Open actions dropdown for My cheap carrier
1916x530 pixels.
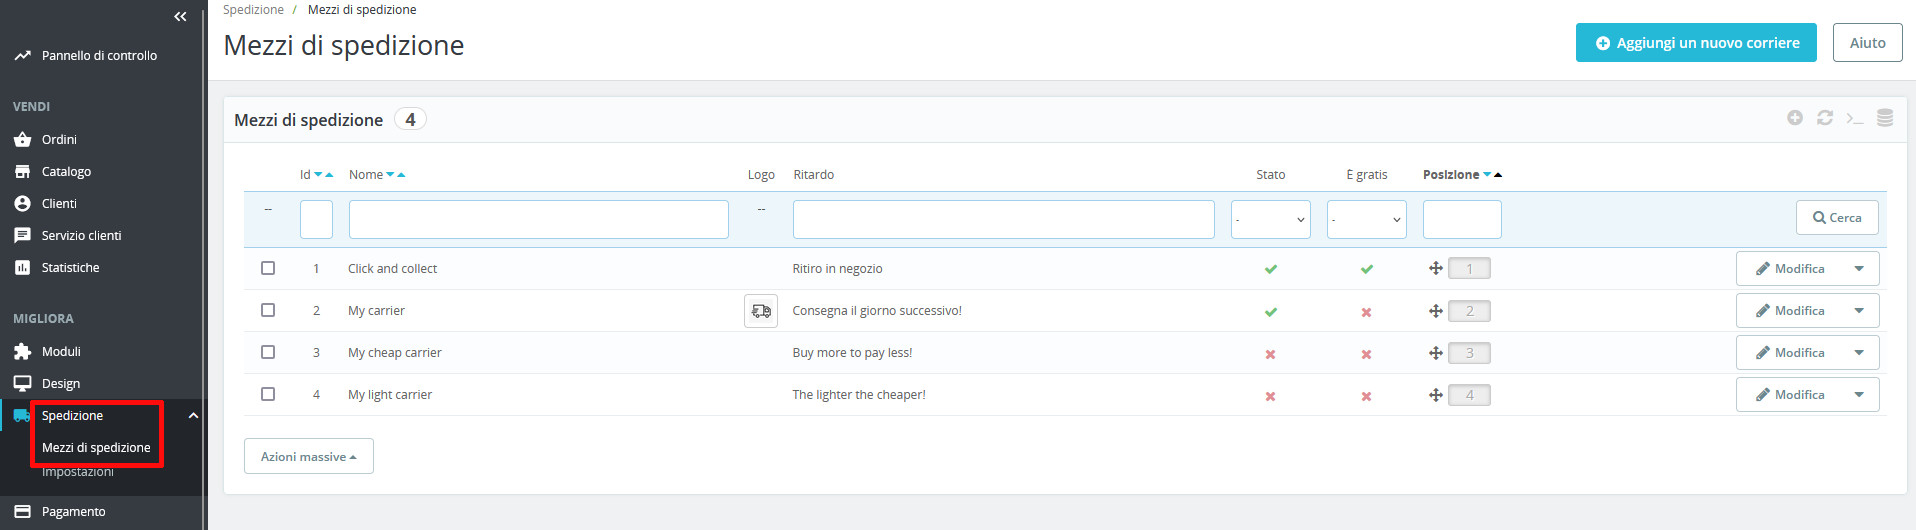point(1859,353)
